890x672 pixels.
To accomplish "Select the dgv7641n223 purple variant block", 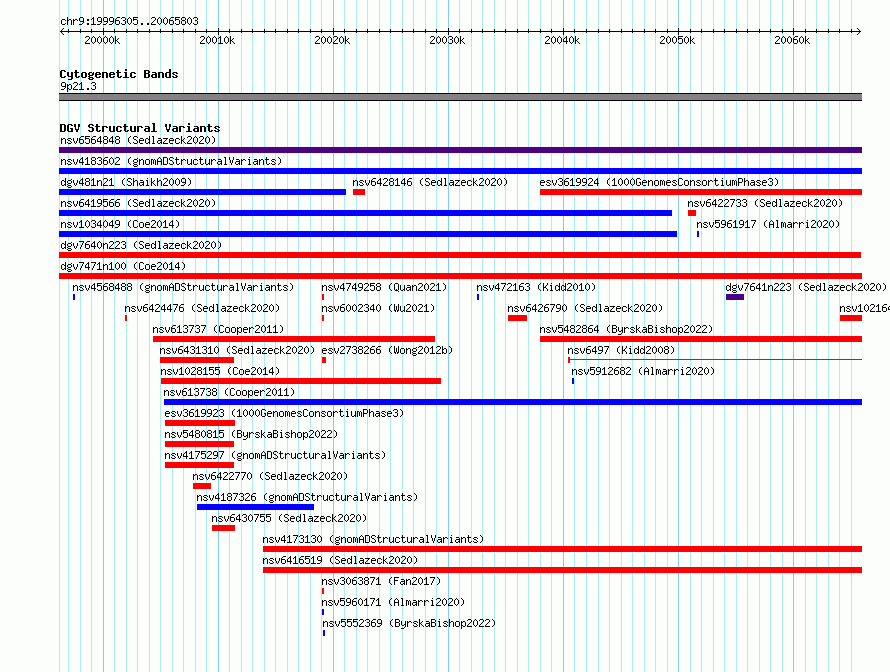I will tap(734, 297).
